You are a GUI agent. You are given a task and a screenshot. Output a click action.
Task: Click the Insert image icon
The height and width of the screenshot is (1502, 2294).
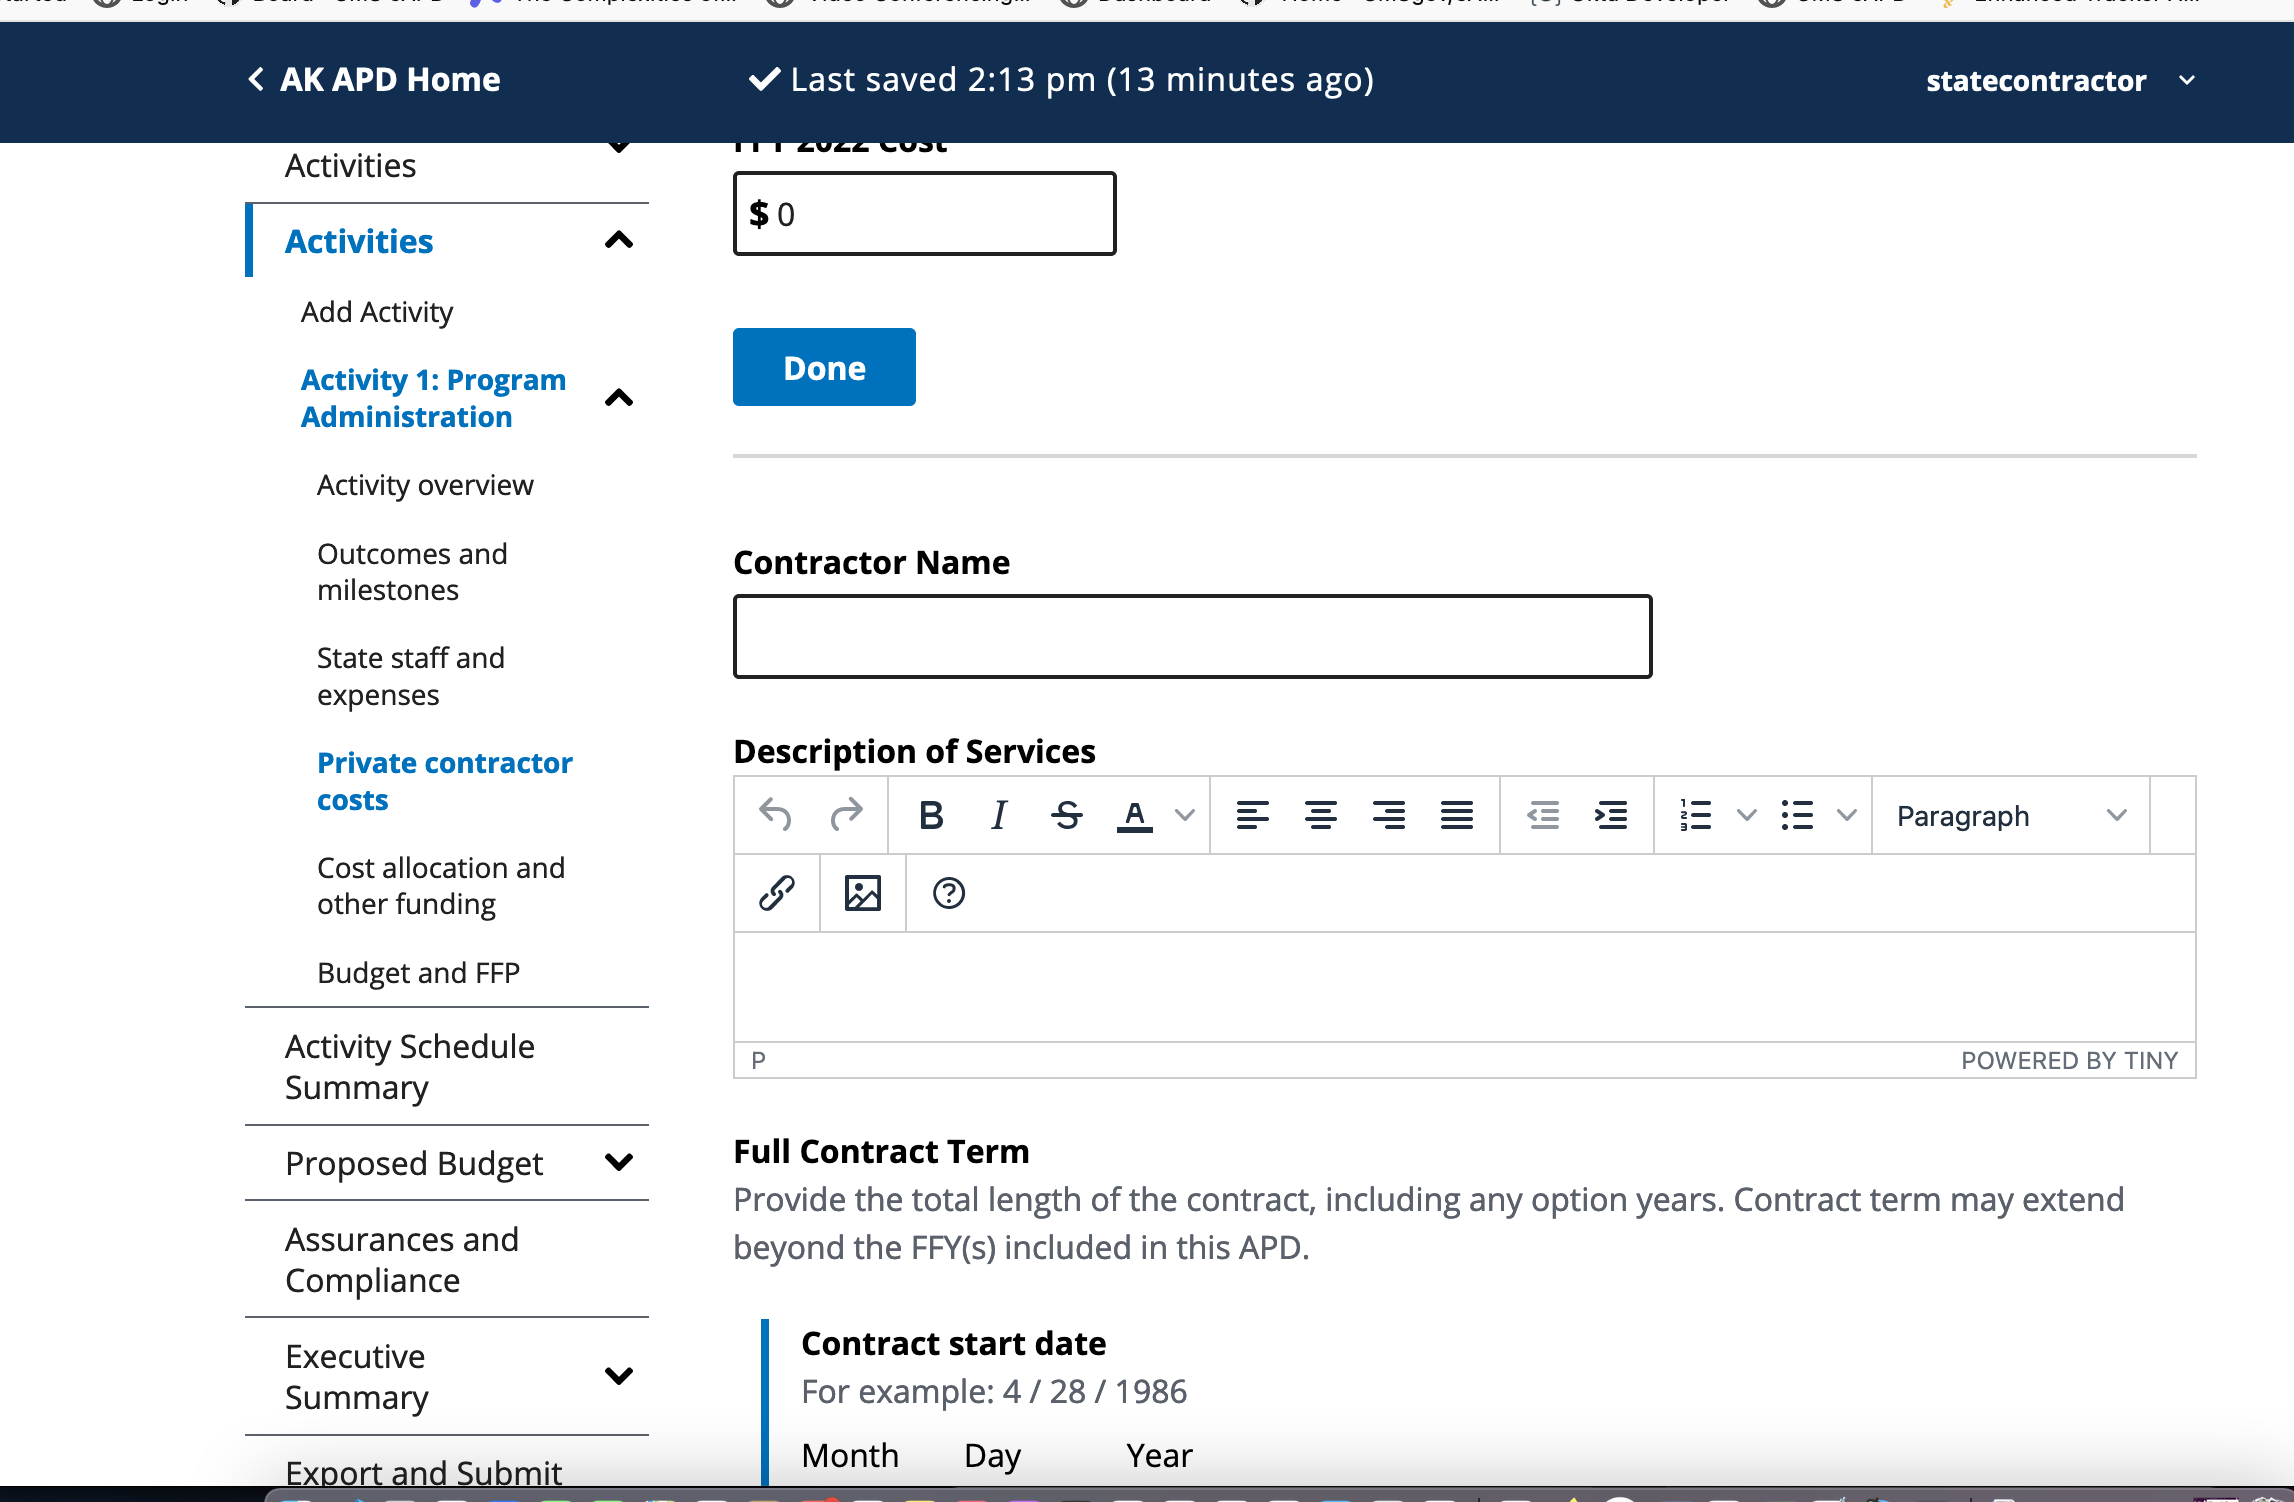click(861, 892)
